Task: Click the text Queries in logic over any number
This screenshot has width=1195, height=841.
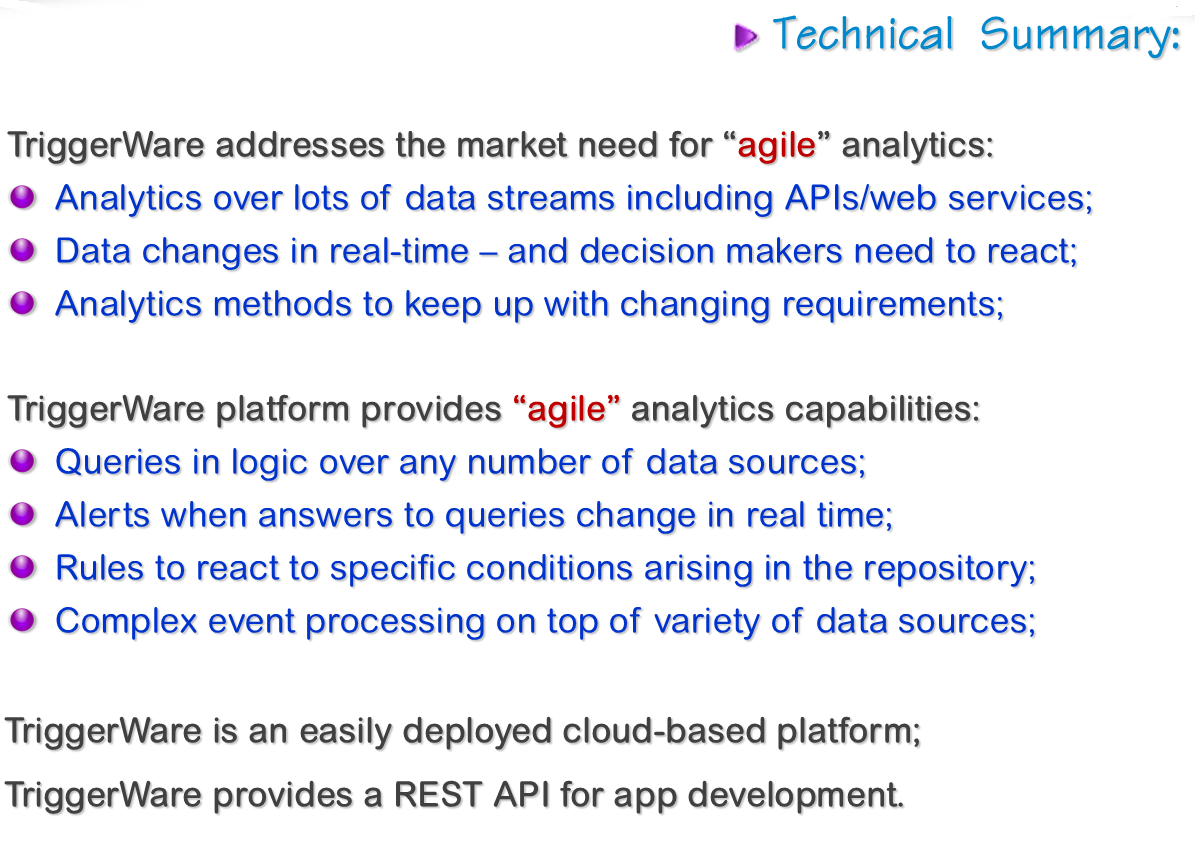Action: click(460, 463)
